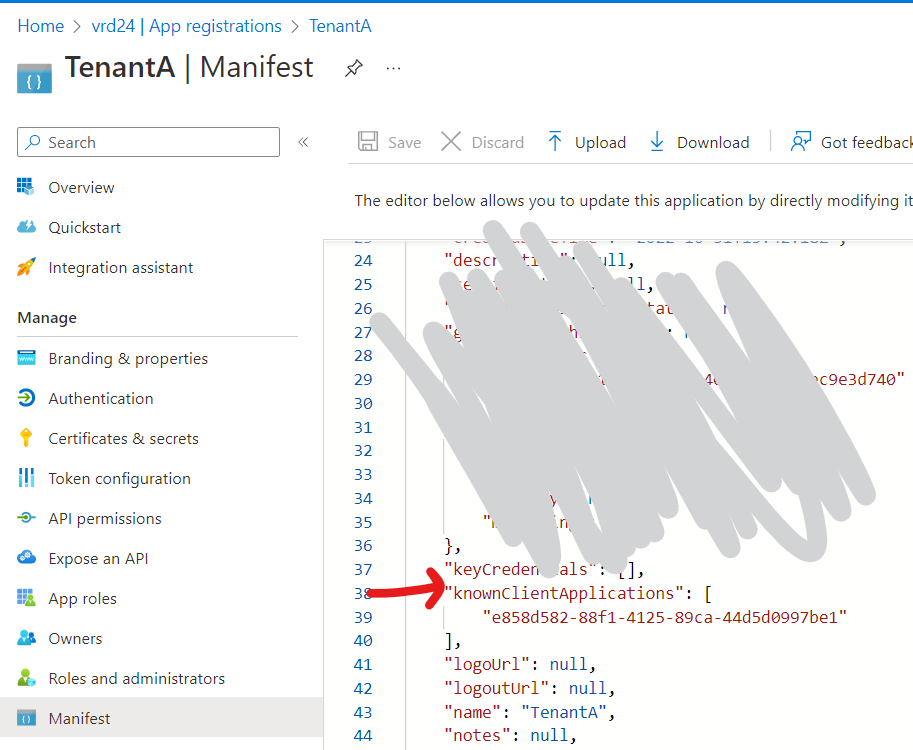Open API permissions menu item
Viewport: 913px width, 750px height.
[x=105, y=519]
